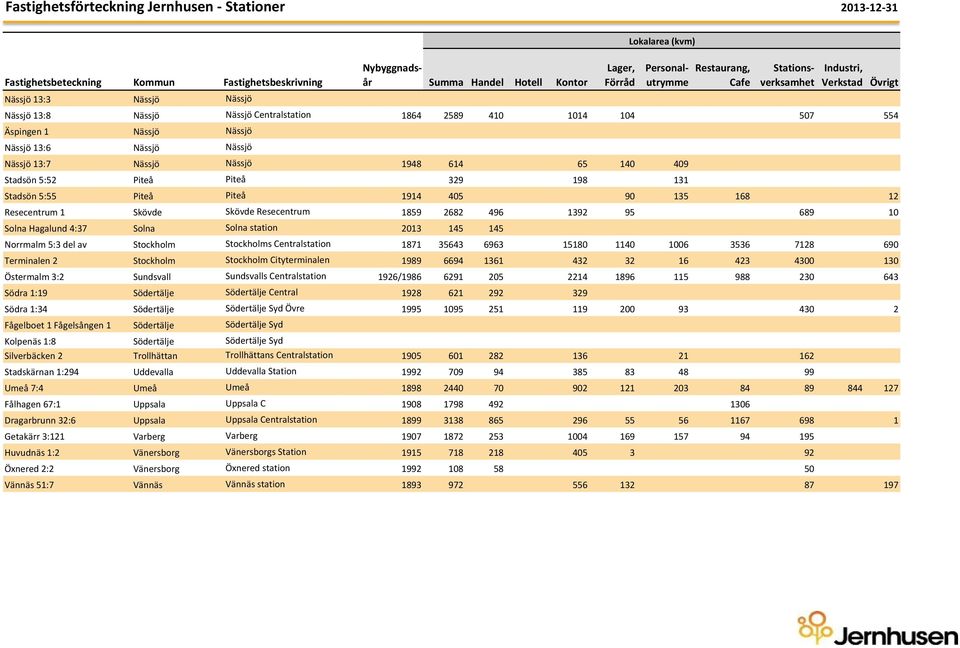
Task: Click the Personalutrymme column header
Action: (x=667, y=75)
